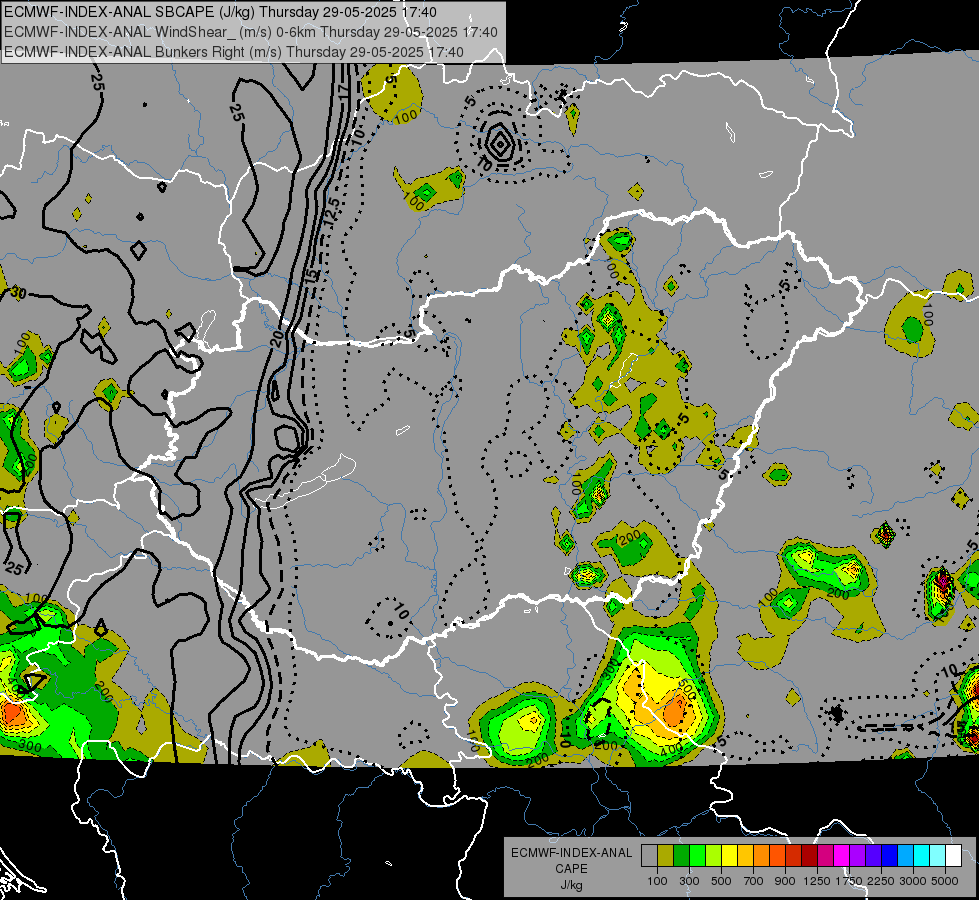Click the J/kg unit label in legend
This screenshot has width=979, height=900.
pyautogui.click(x=571, y=885)
